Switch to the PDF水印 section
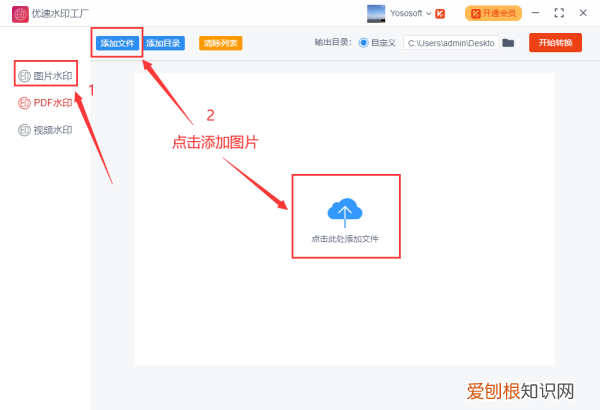This screenshot has width=600, height=410. [46, 103]
